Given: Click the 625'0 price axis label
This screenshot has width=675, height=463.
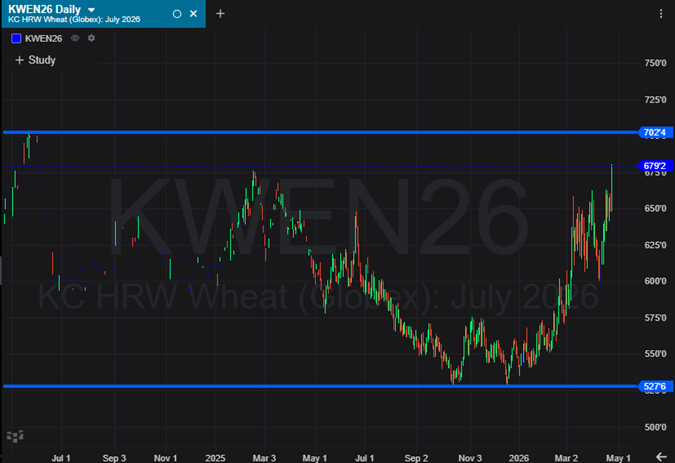Looking at the screenshot, I should pyautogui.click(x=655, y=245).
